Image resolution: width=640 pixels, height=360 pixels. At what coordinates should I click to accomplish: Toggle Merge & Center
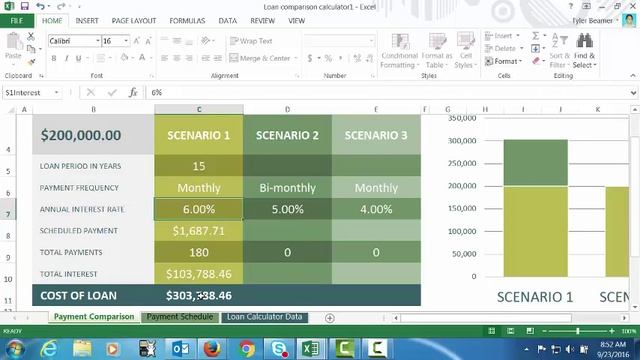pos(260,58)
